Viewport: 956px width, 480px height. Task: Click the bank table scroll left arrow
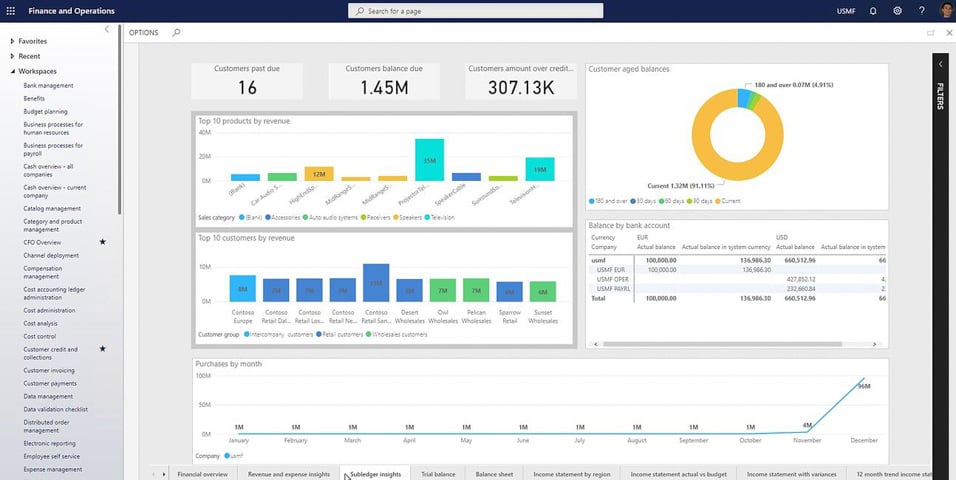coord(596,344)
